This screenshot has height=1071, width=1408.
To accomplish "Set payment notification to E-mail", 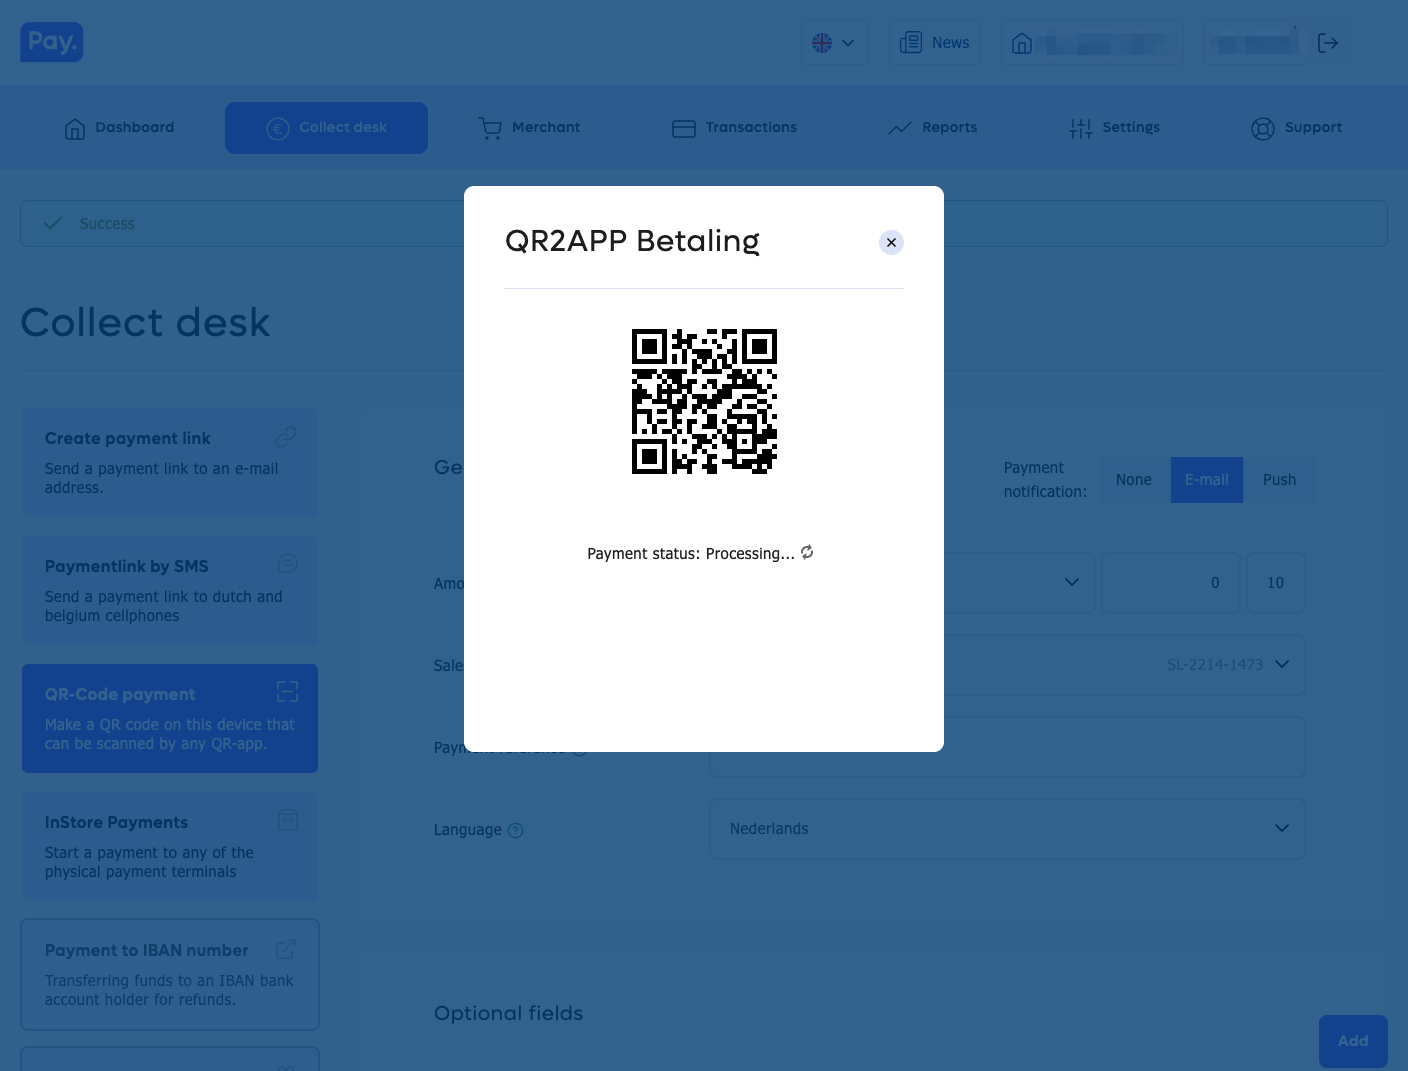I will [x=1207, y=480].
